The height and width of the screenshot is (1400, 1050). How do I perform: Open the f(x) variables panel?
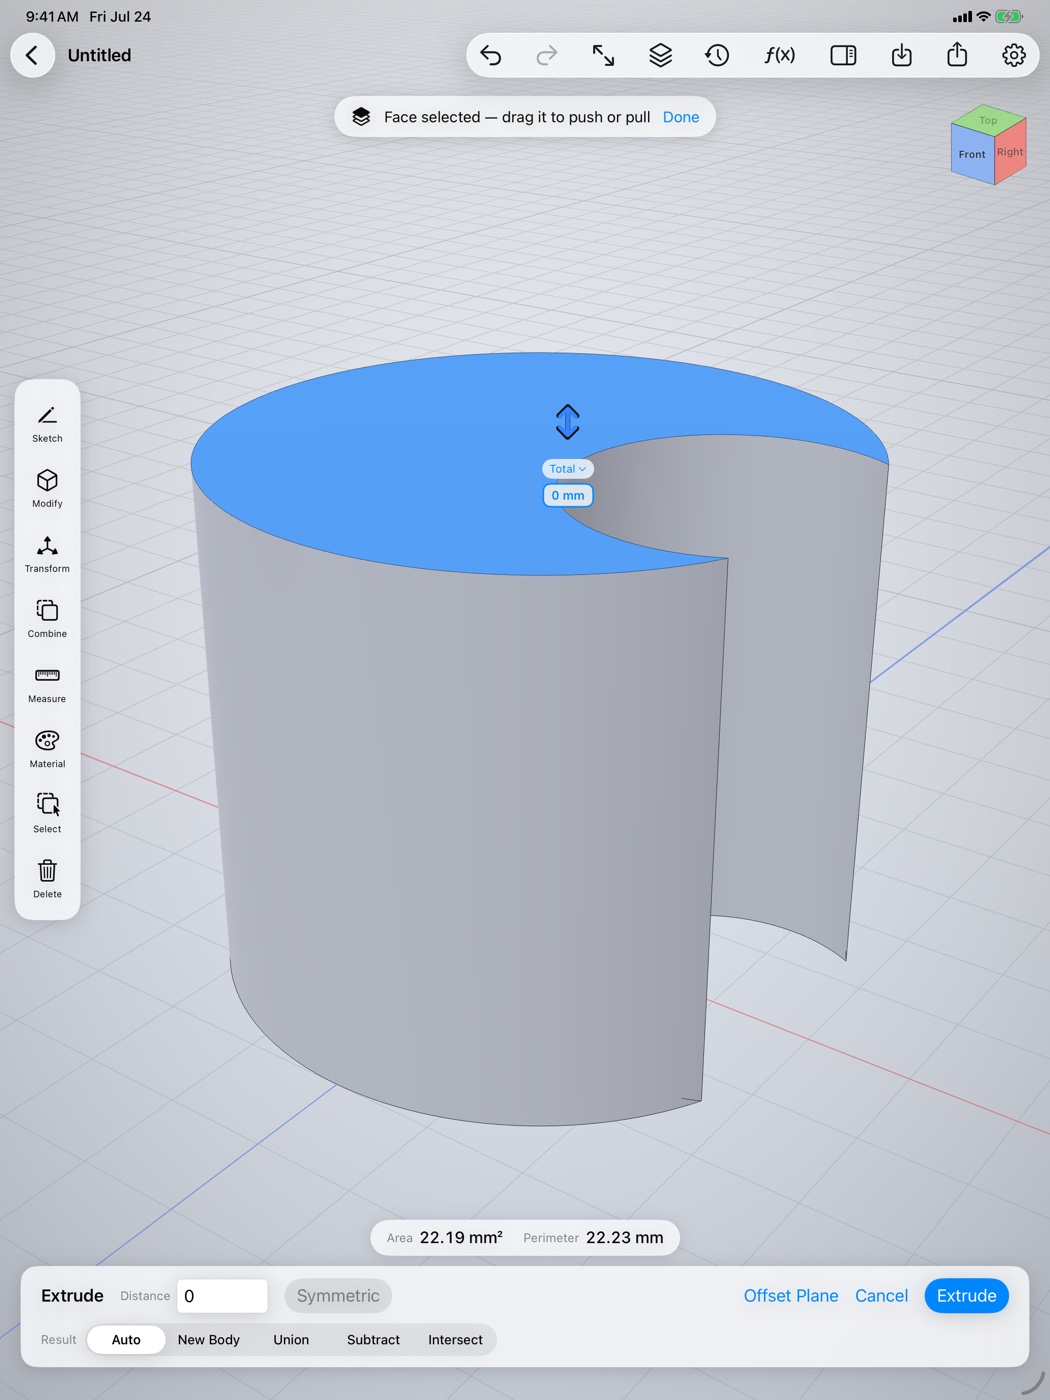pos(780,55)
